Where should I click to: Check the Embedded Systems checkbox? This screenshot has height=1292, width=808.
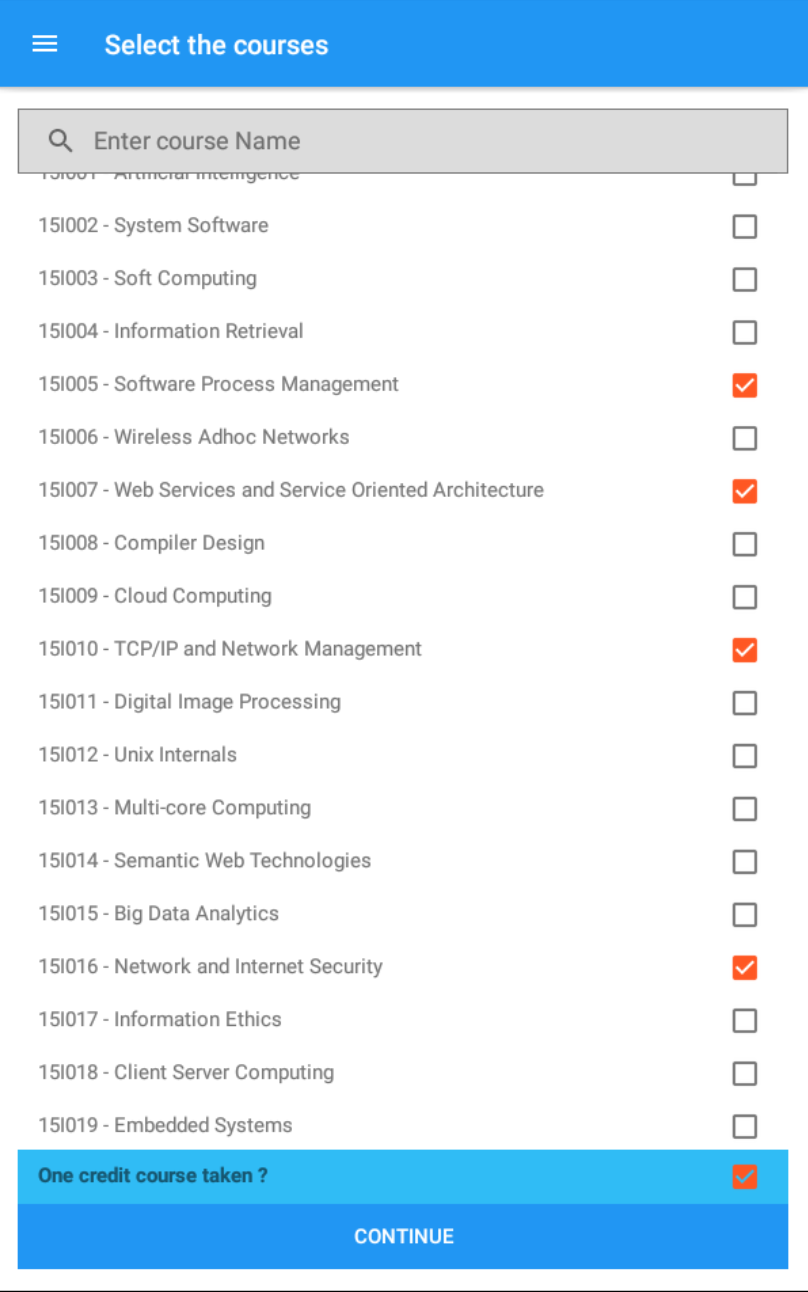(x=744, y=1127)
